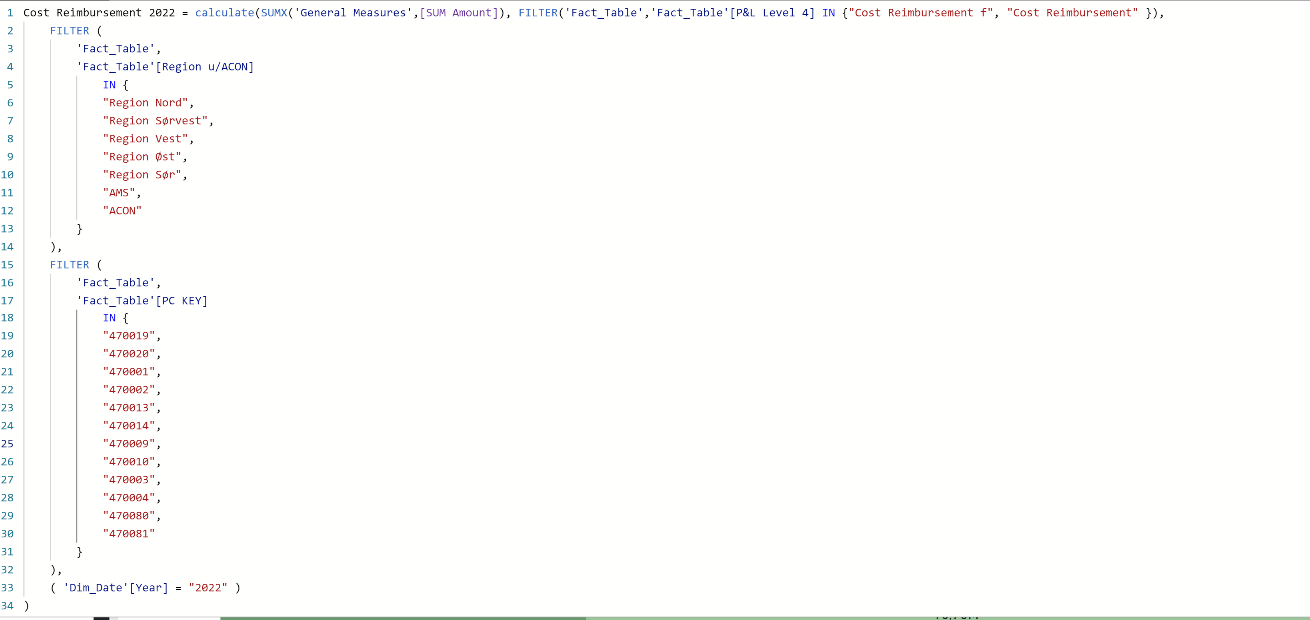Click the calculate function on line 1
This screenshot has width=1310, height=620.
pos(224,12)
